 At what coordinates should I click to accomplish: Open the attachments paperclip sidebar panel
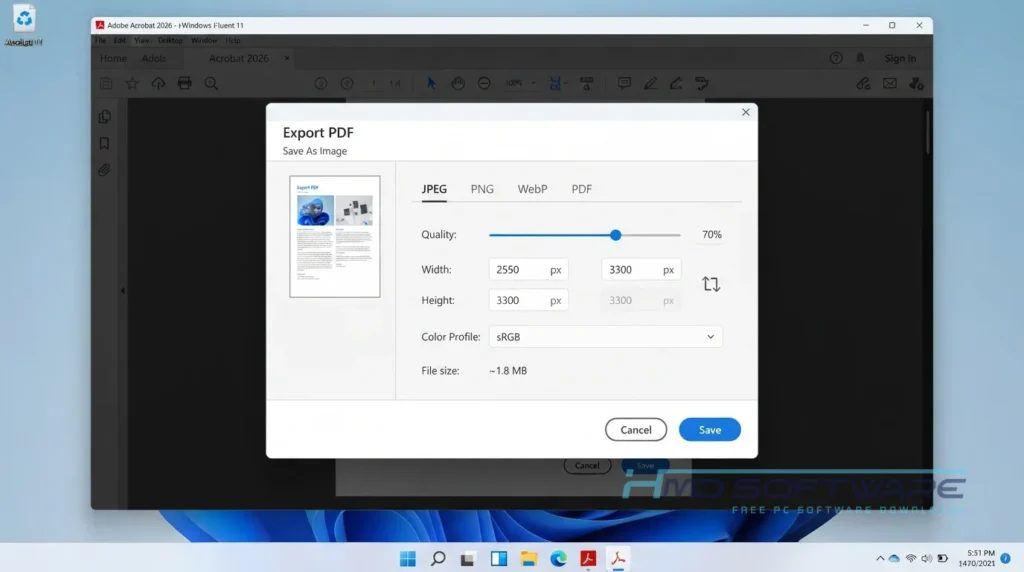tap(104, 170)
